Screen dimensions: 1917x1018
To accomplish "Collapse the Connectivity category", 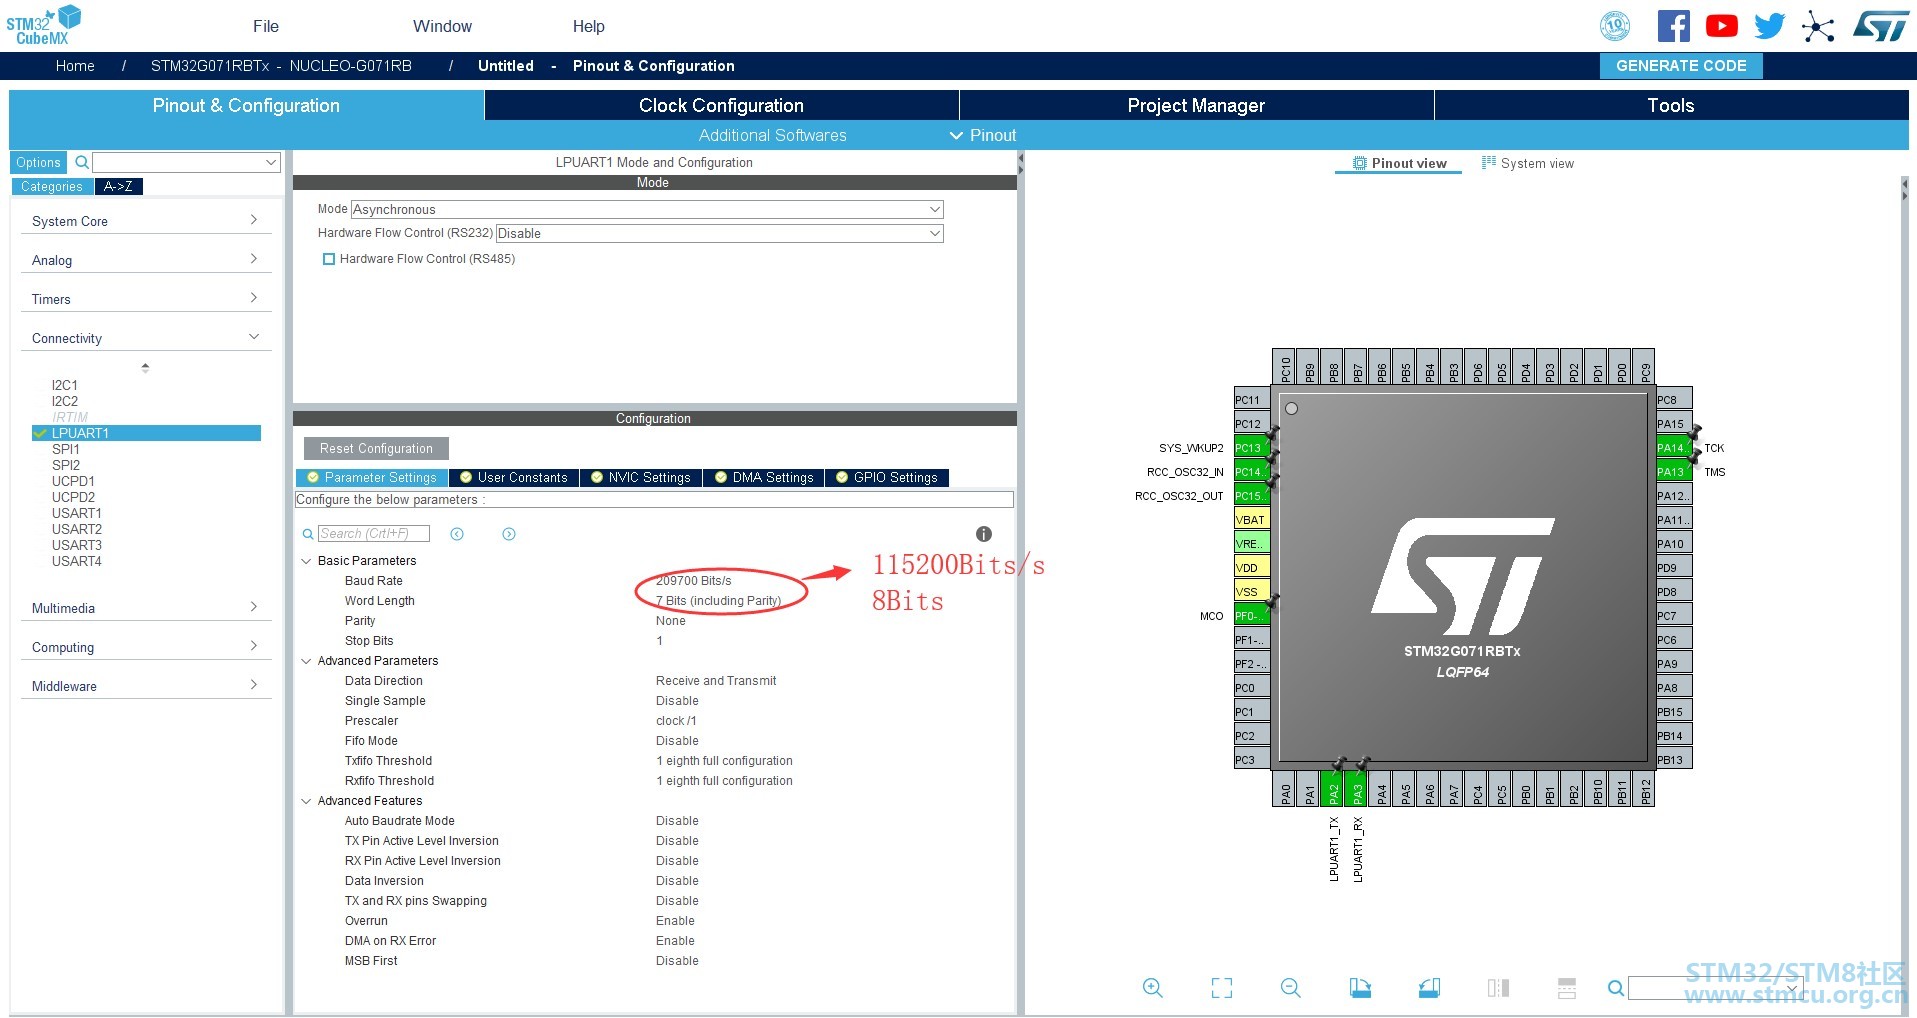I will 145,338.
